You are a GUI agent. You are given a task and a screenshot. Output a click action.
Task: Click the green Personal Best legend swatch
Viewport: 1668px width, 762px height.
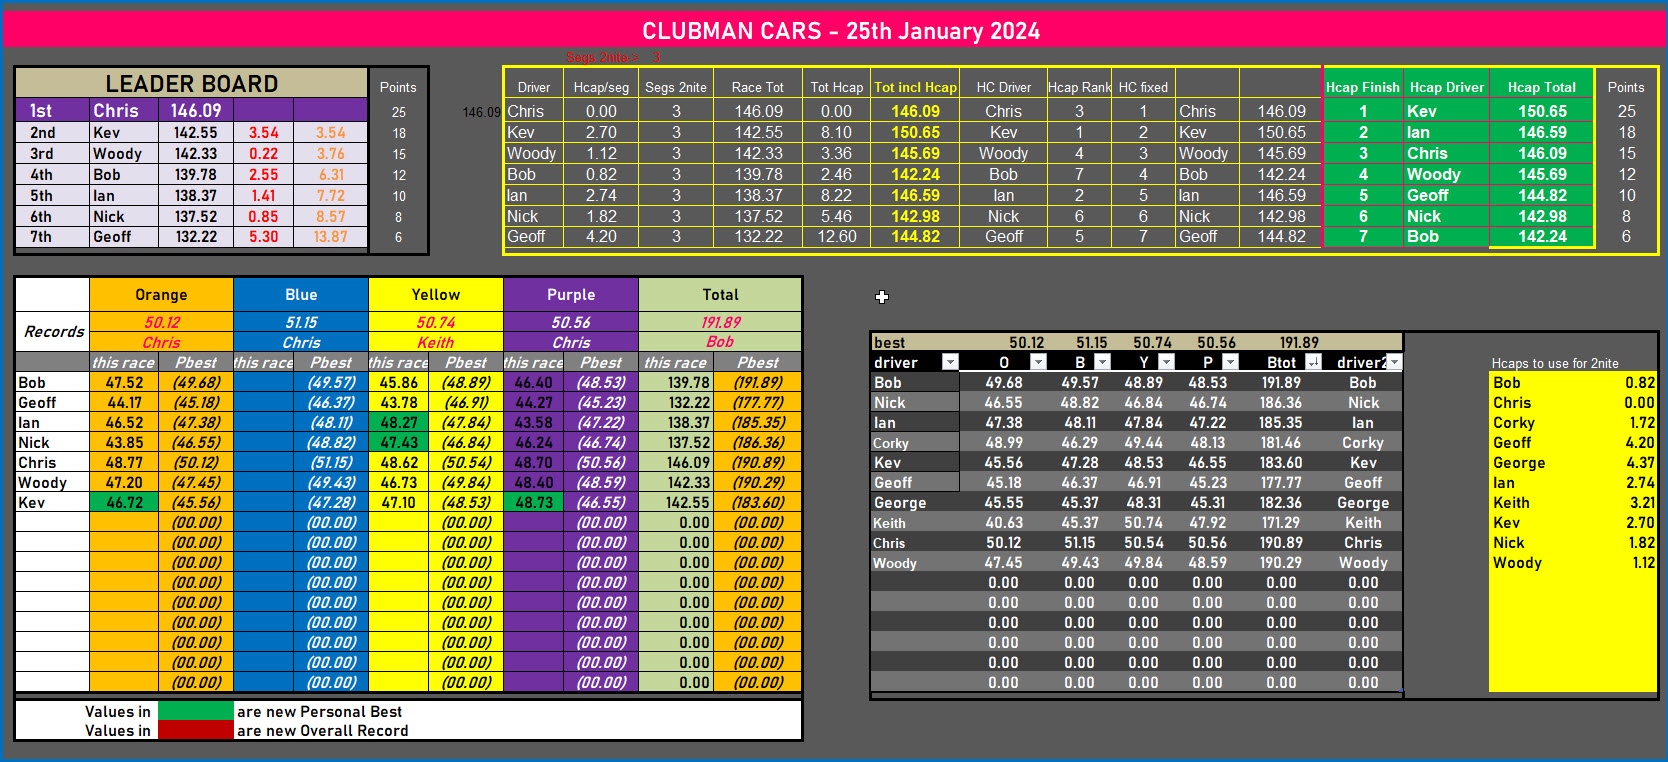tap(195, 711)
